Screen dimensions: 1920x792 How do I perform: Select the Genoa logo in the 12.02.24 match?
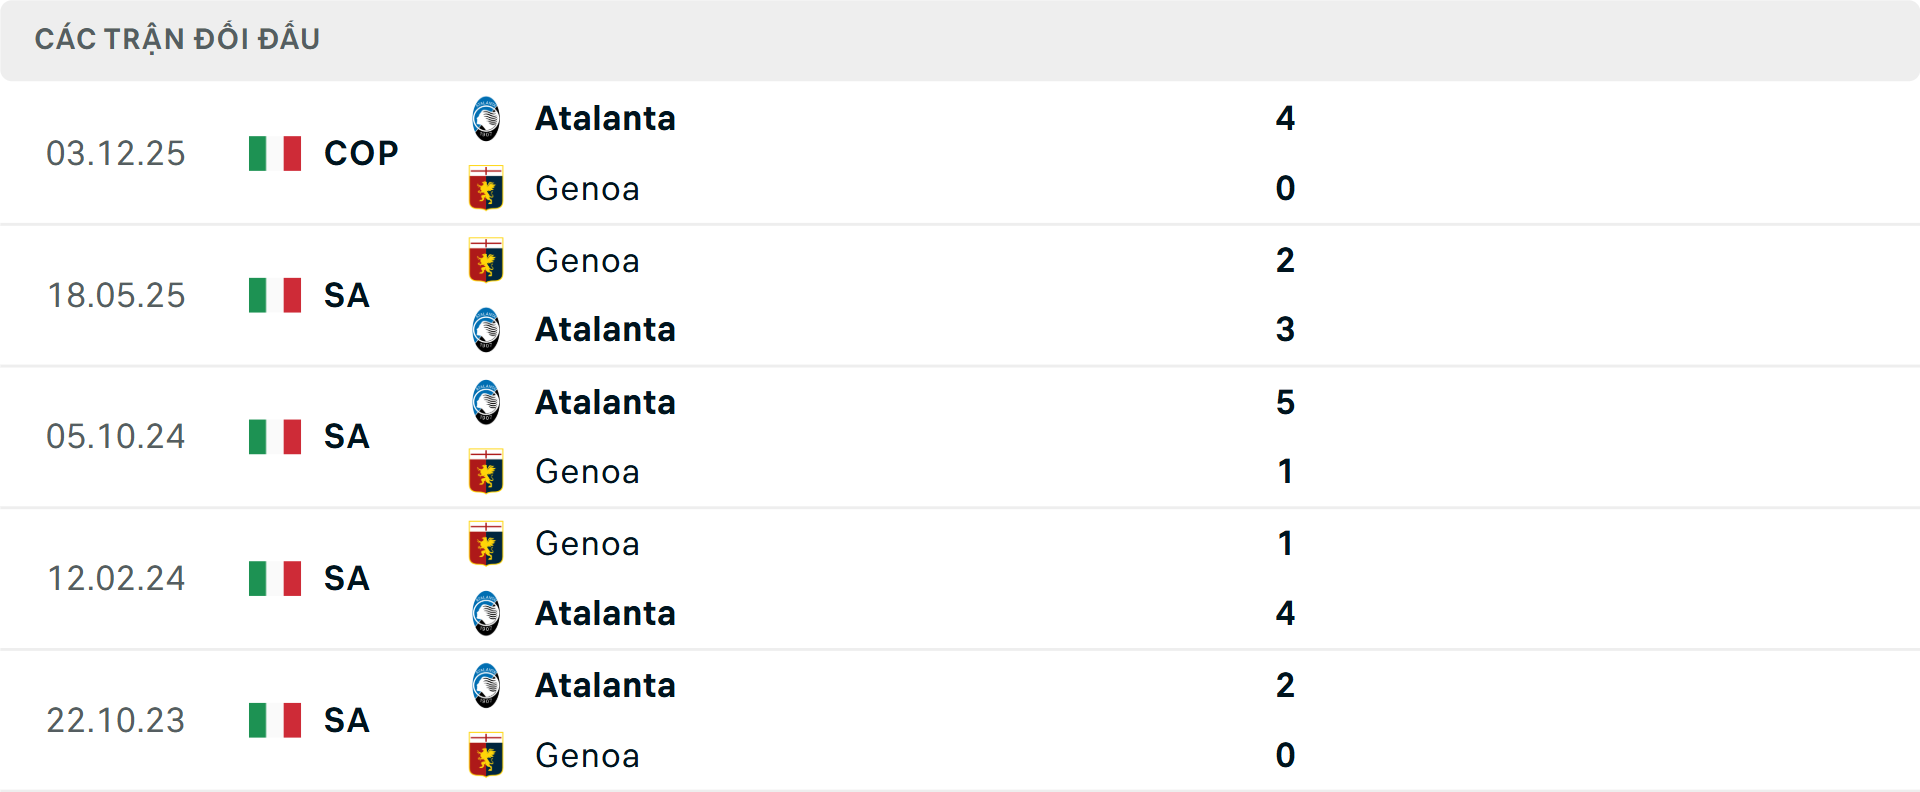point(487,544)
